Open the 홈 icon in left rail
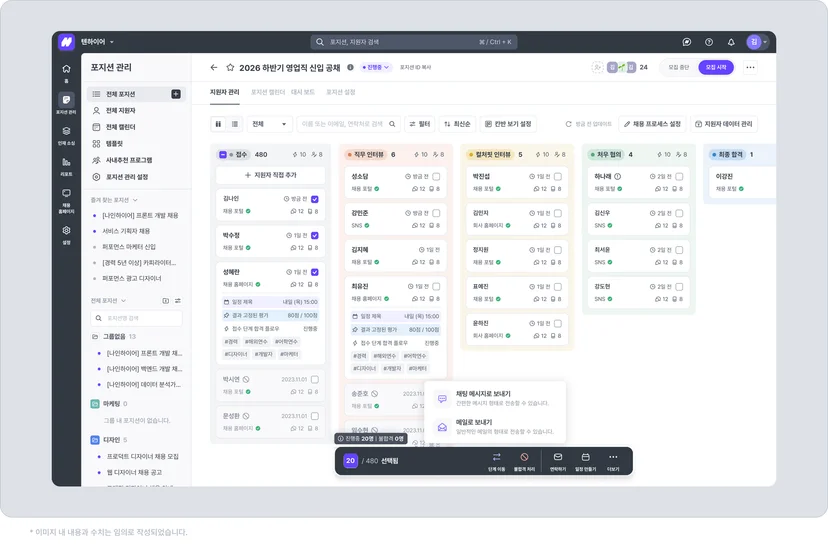The width and height of the screenshot is (828, 547). 66,69
